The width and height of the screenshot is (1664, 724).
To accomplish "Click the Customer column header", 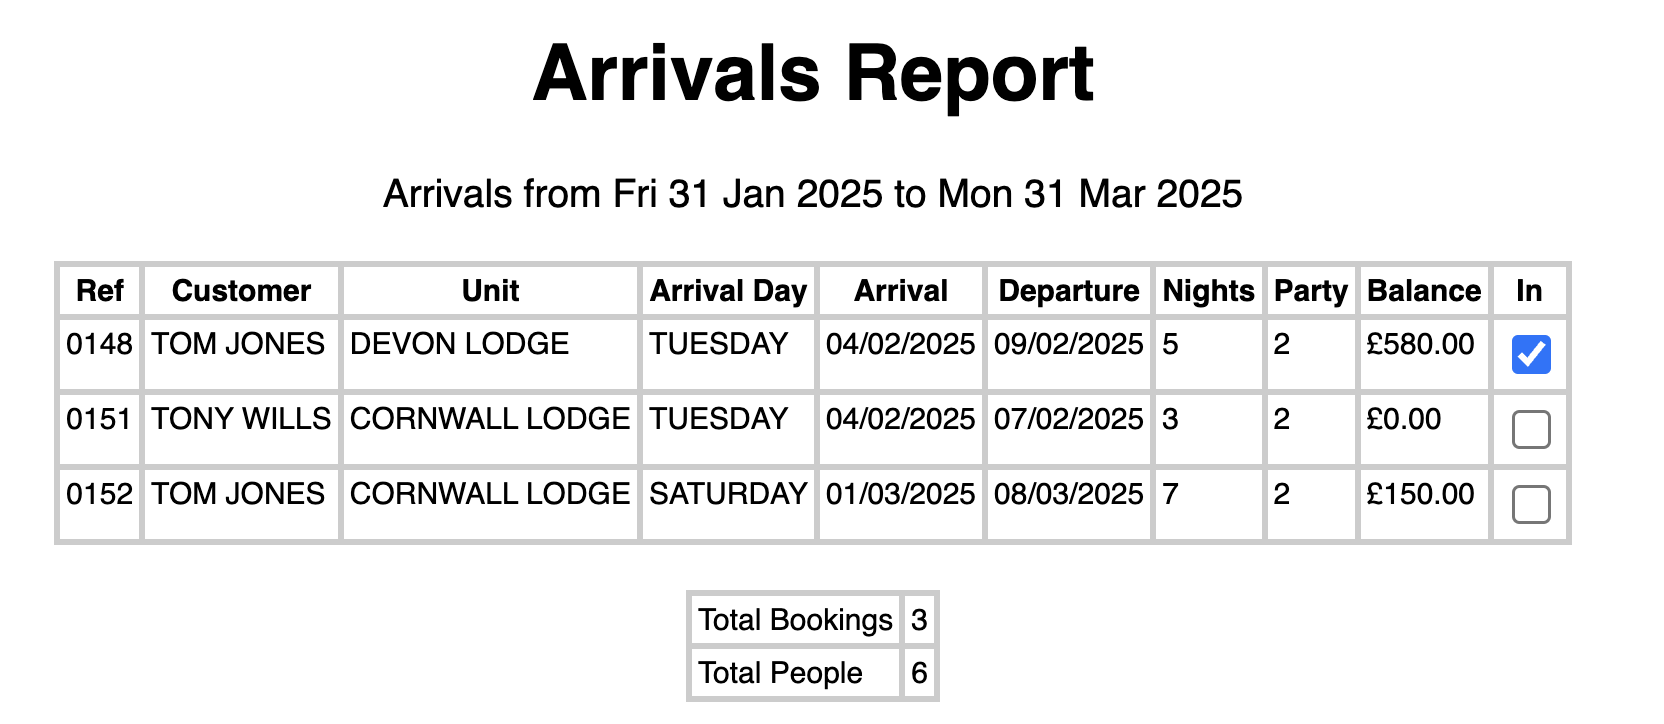I will (241, 291).
